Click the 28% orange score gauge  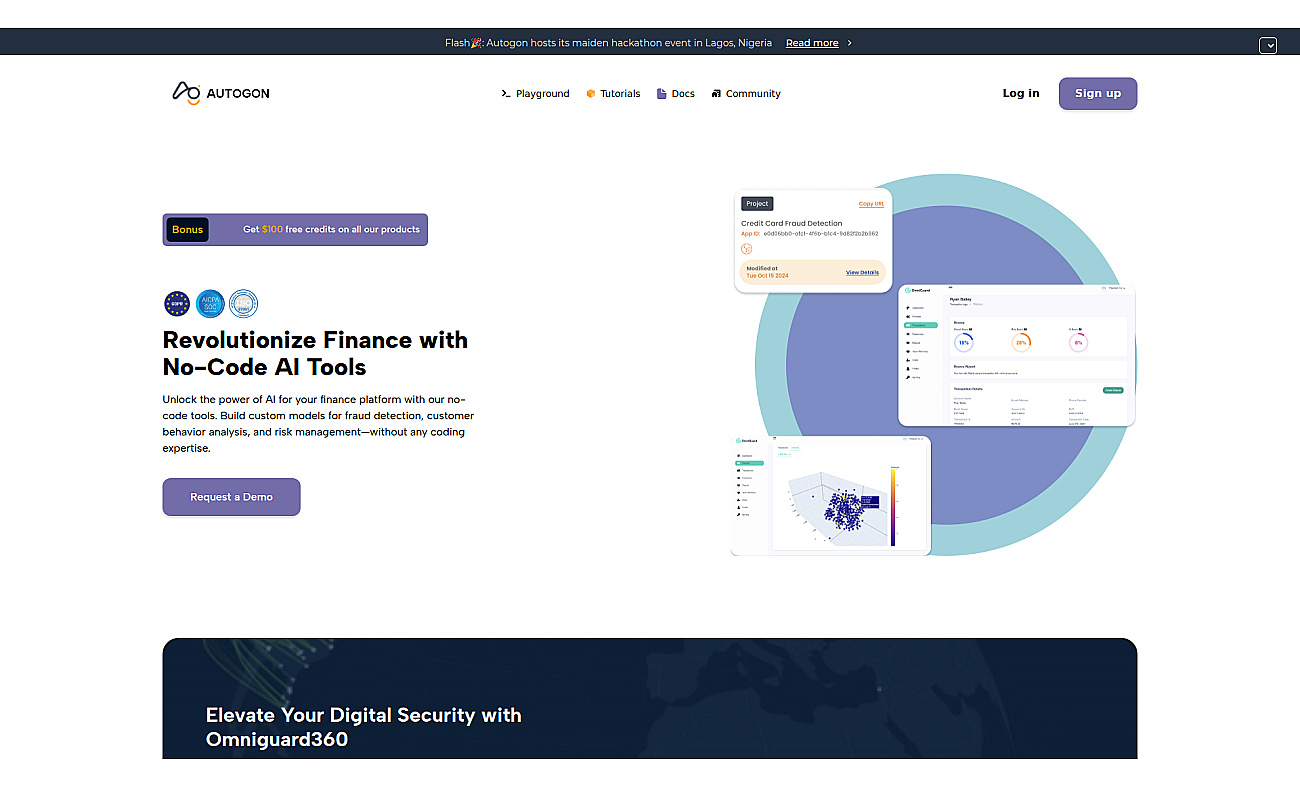(1021, 341)
